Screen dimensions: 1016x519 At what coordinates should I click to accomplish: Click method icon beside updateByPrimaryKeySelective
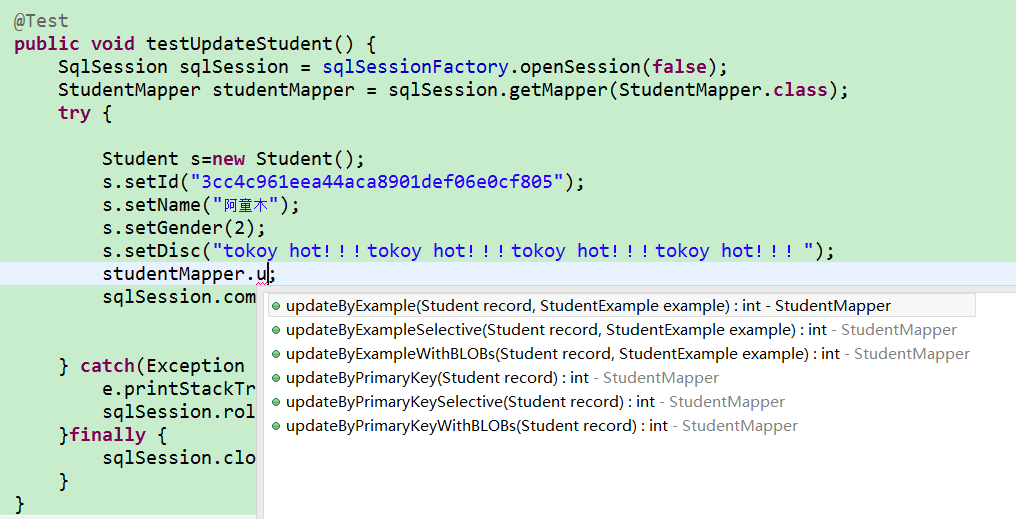point(276,402)
